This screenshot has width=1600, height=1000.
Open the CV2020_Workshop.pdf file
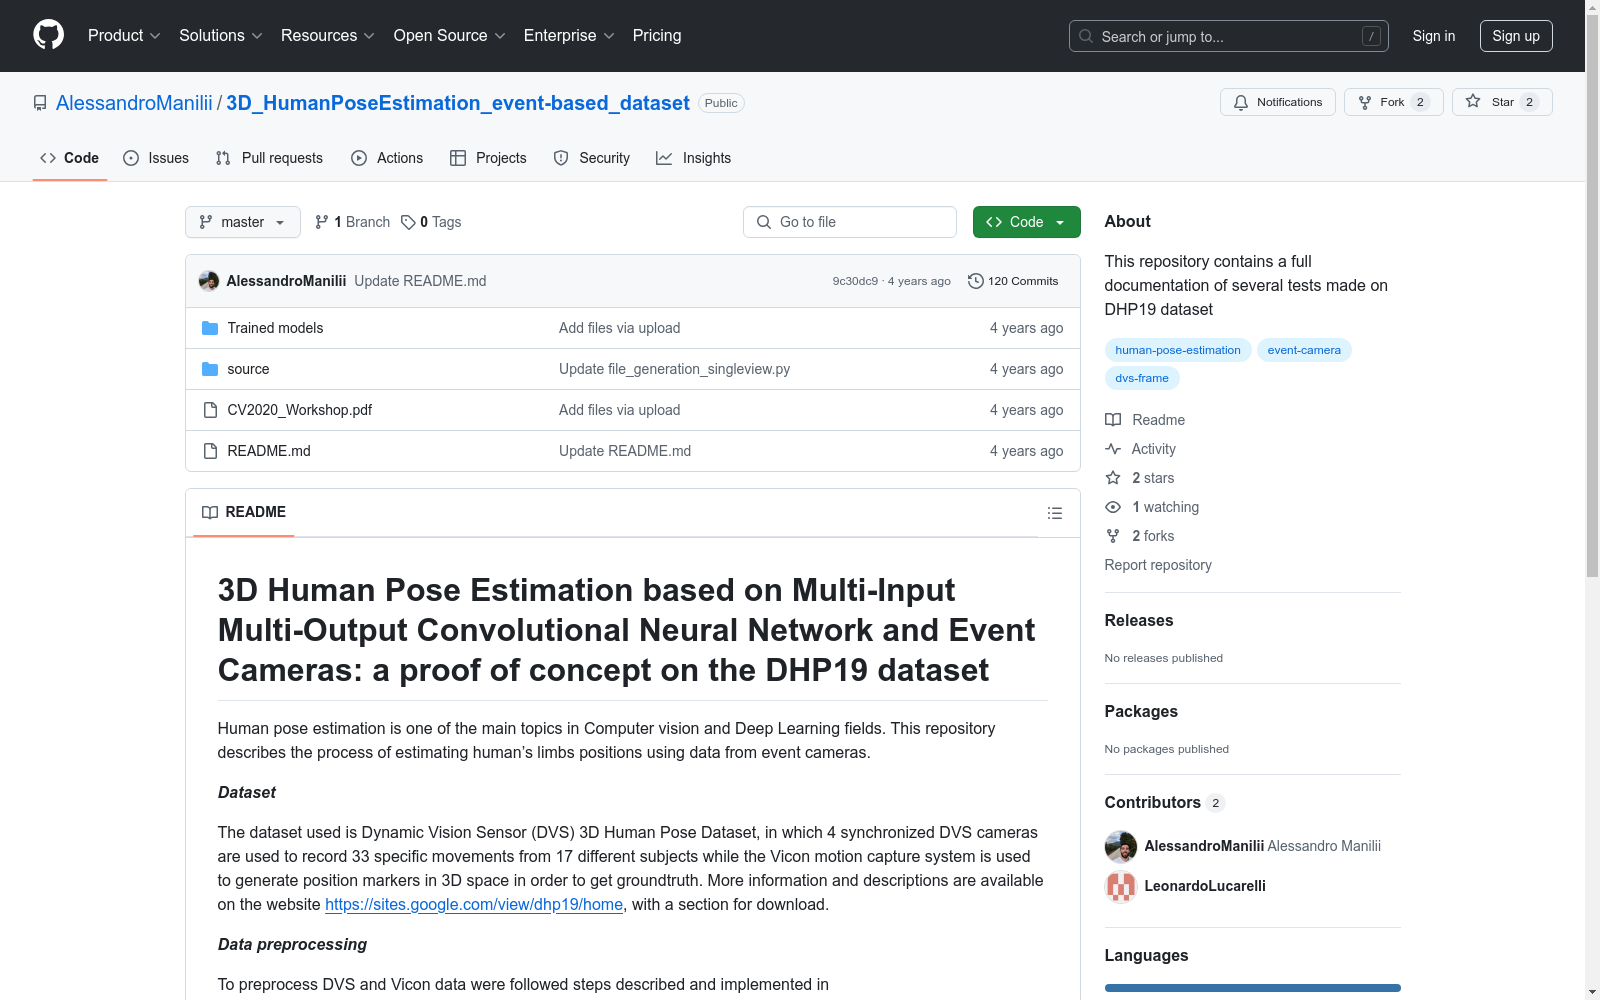(300, 410)
